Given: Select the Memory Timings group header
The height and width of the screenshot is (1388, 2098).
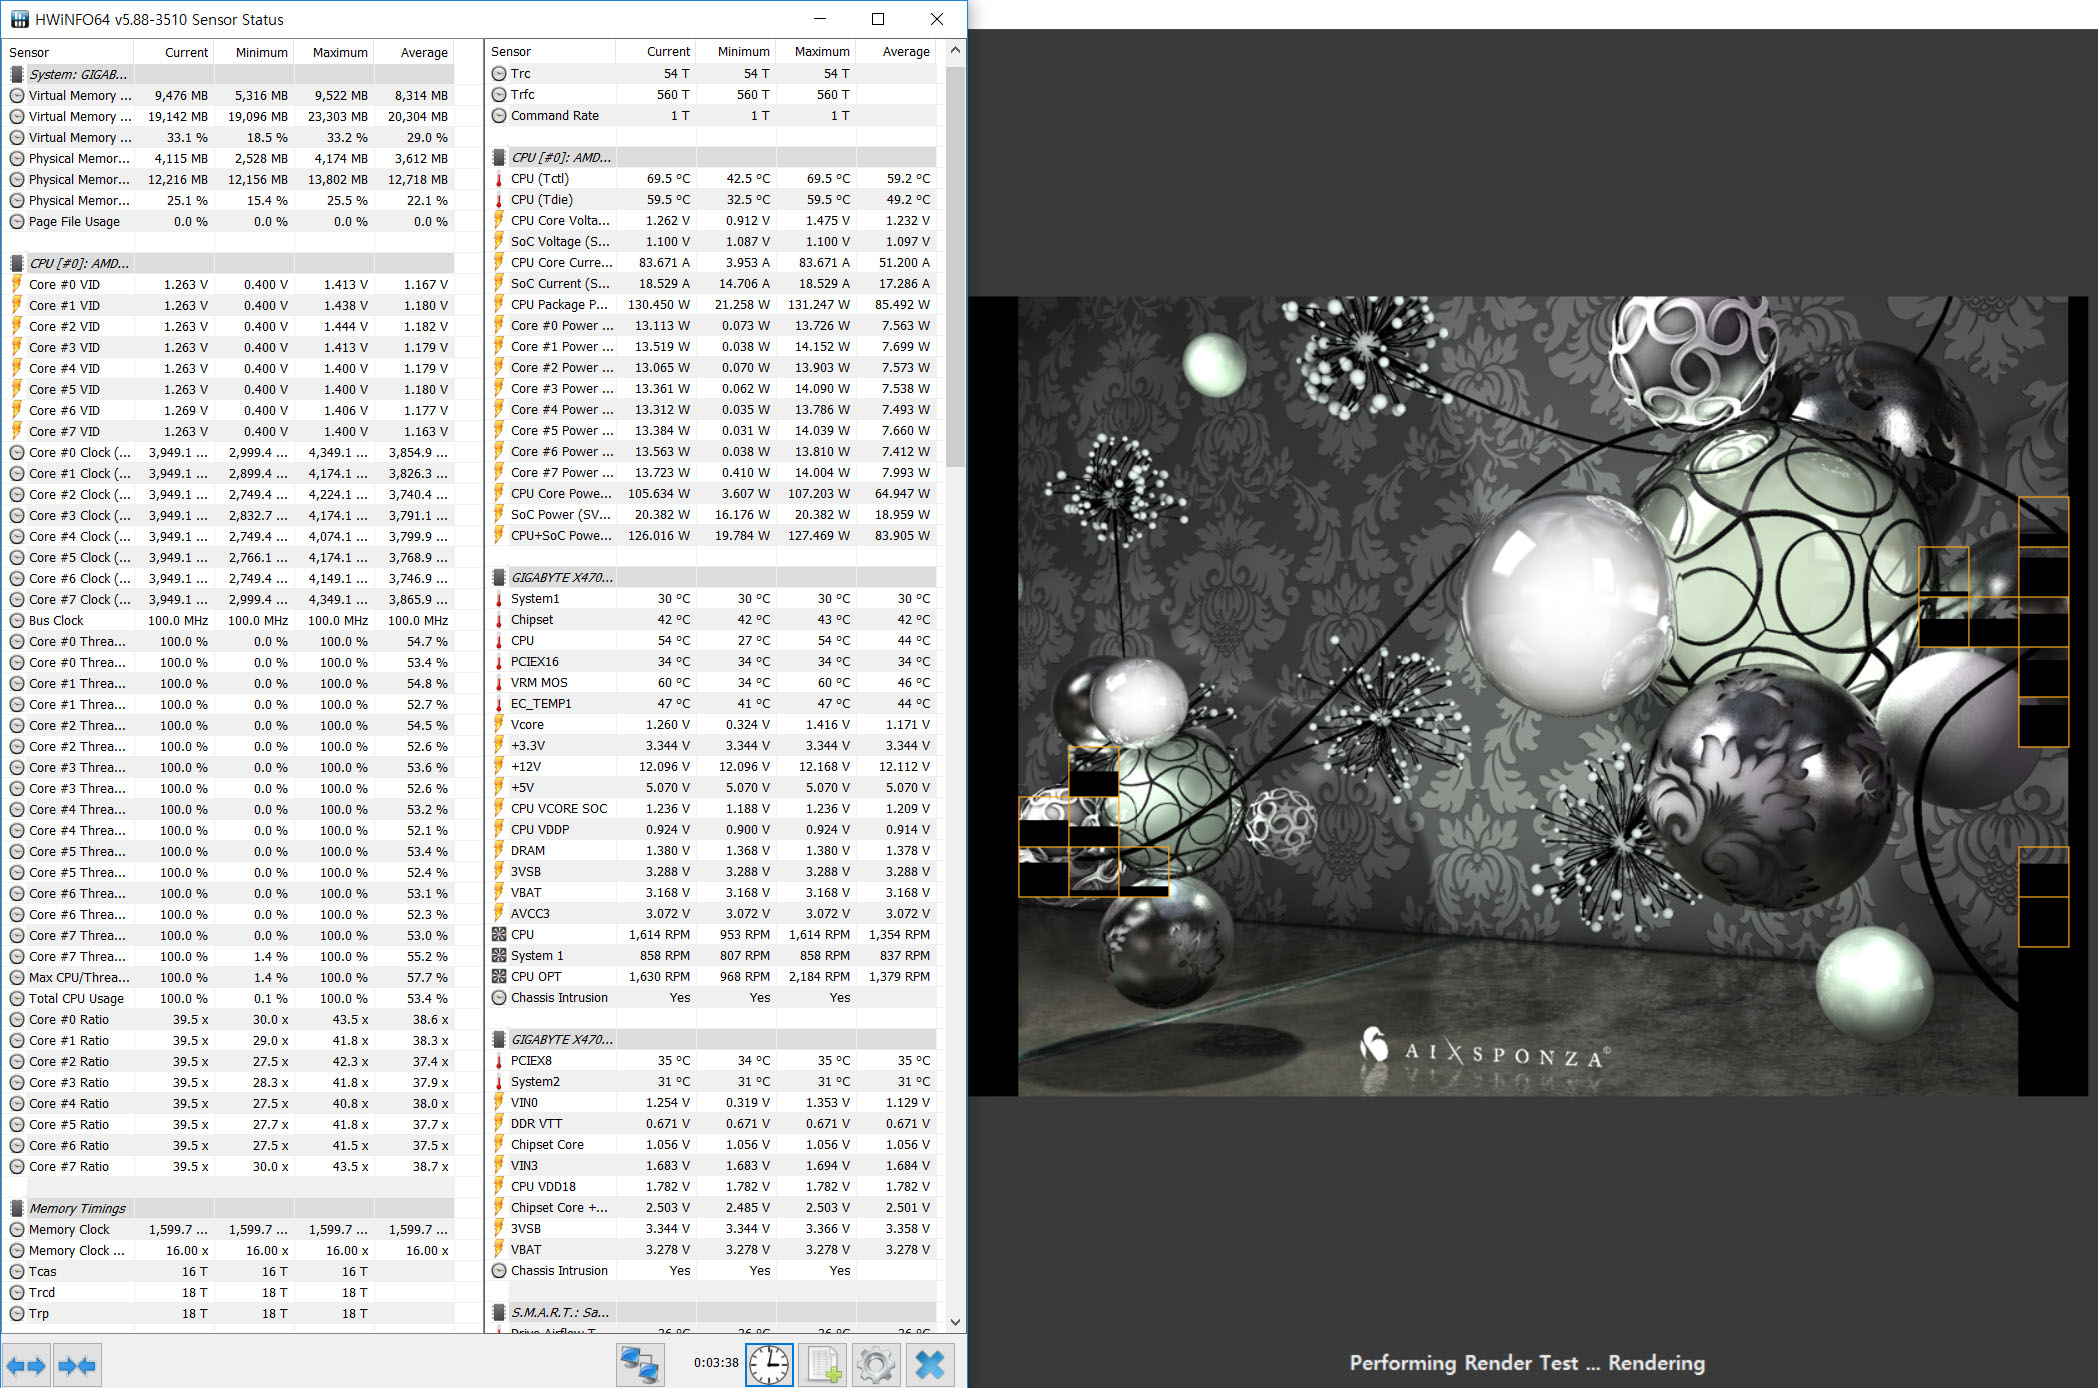Looking at the screenshot, I should (x=77, y=1208).
